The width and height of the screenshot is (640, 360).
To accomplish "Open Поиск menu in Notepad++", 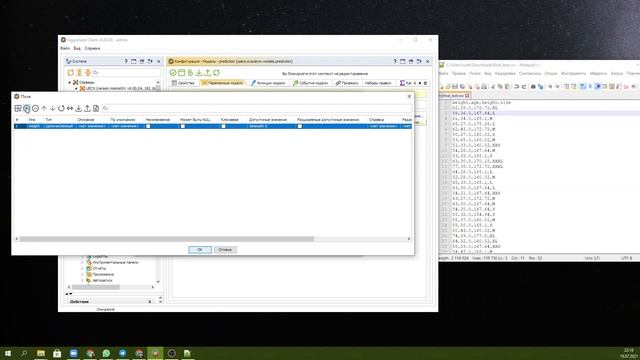I will (x=475, y=73).
